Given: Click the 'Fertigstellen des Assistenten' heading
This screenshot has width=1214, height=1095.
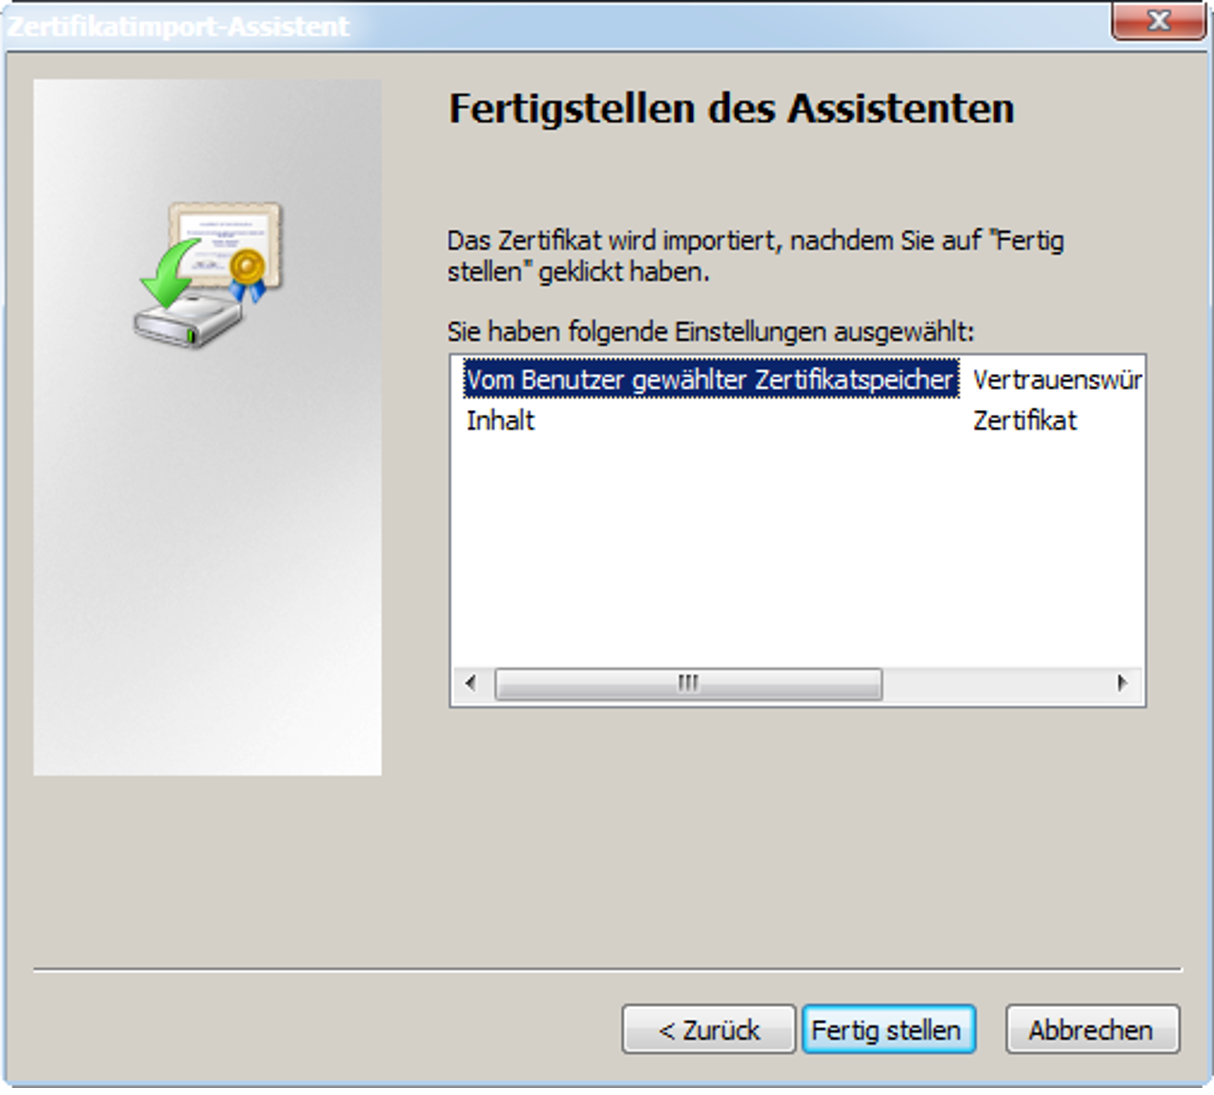Looking at the screenshot, I should 731,108.
